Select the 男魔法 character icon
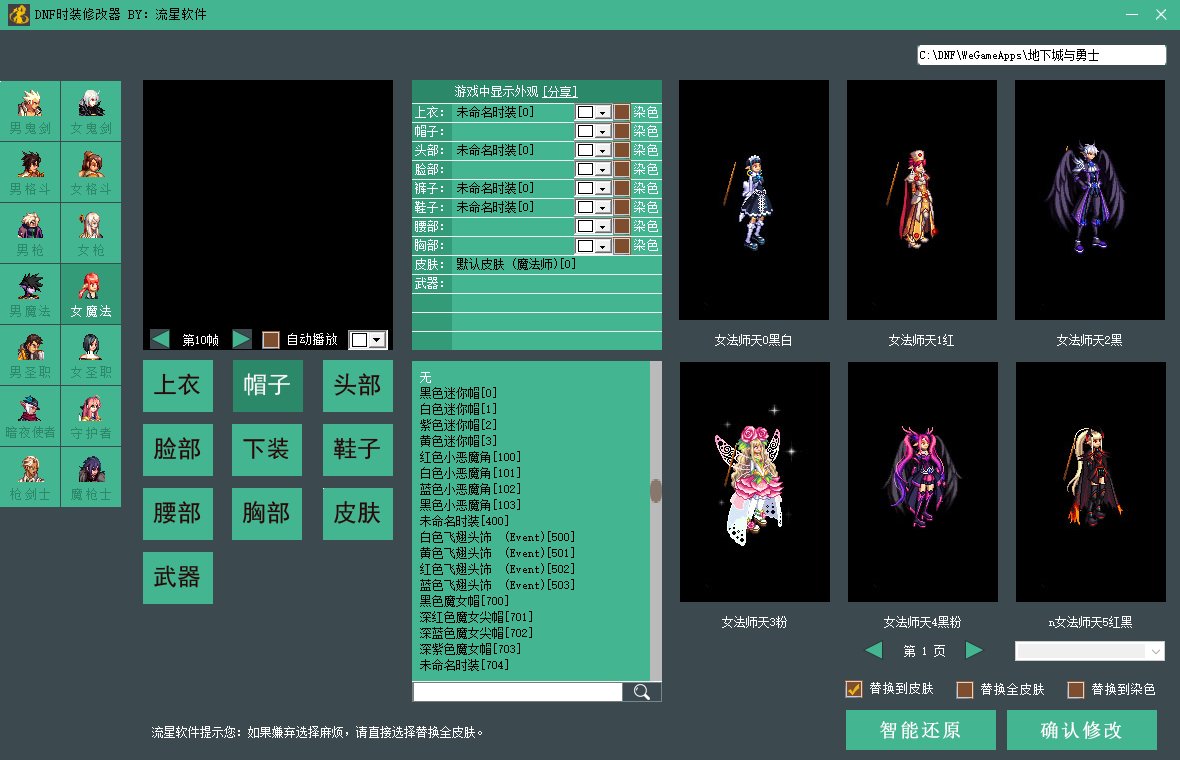Screen dimensions: 1180x760 [30, 294]
